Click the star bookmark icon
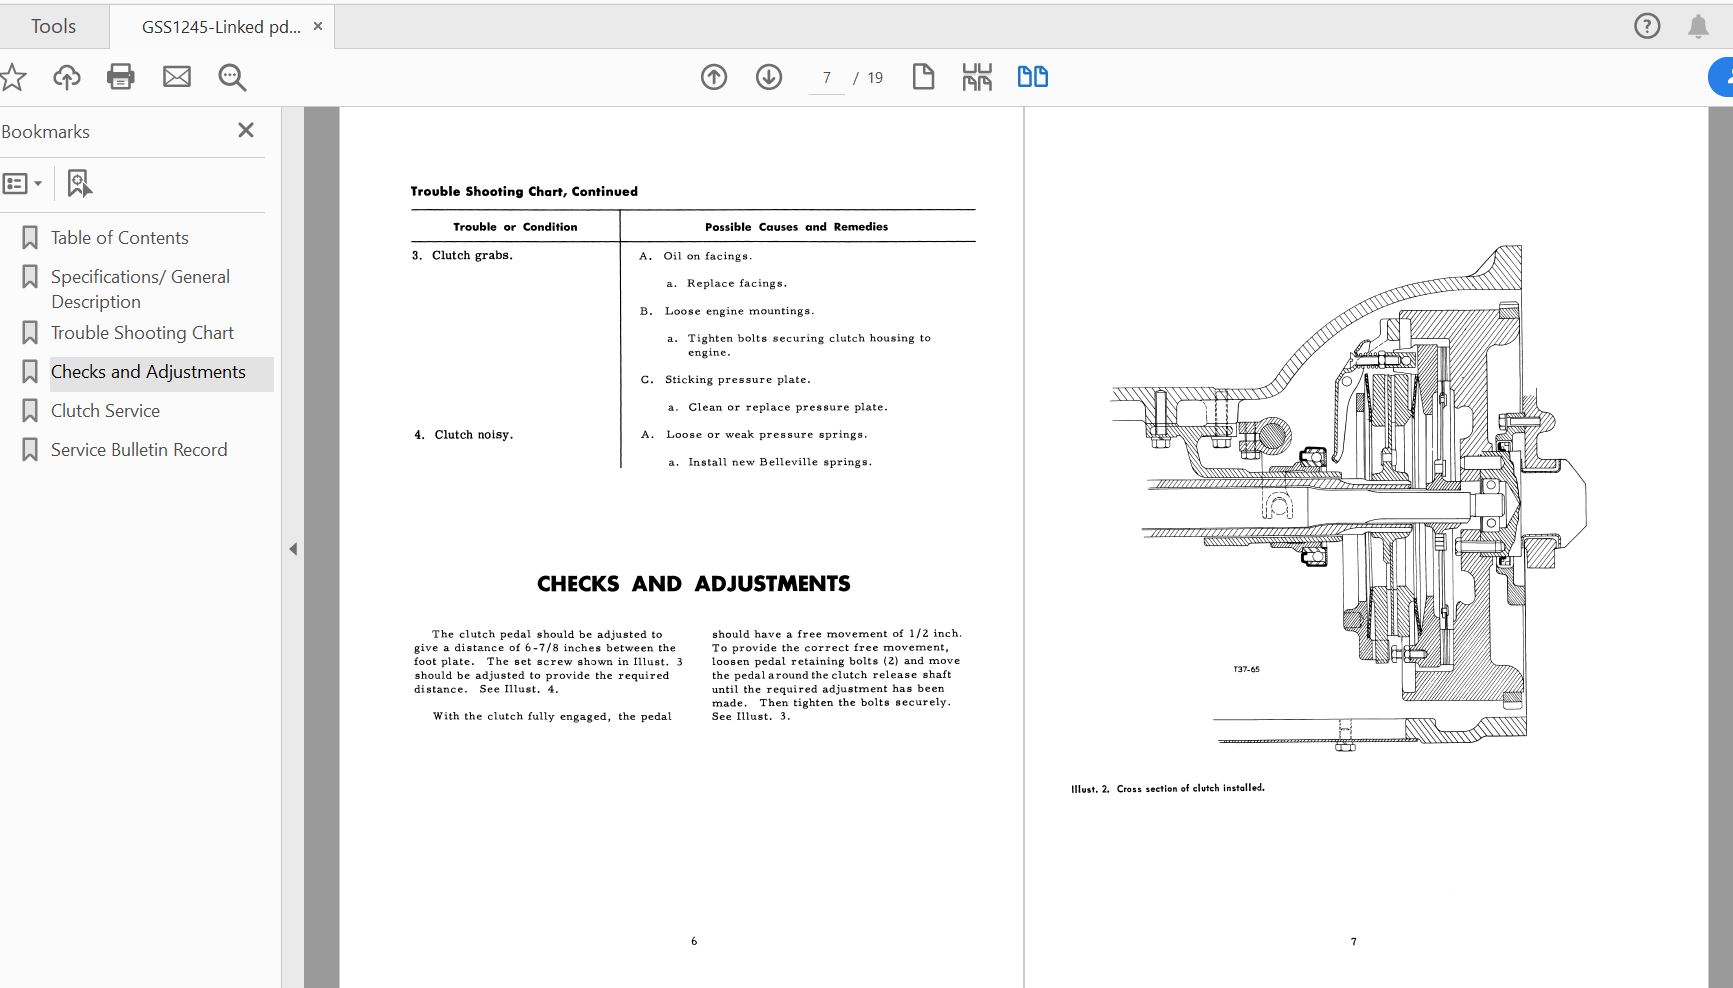The image size is (1733, 988). click(12, 77)
